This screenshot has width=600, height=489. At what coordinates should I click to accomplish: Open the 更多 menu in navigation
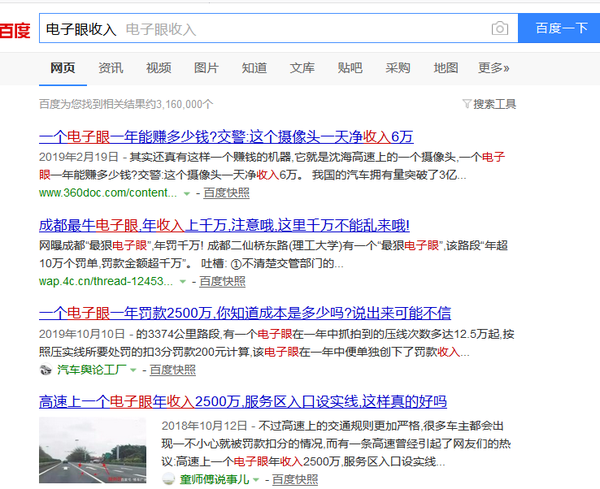tap(493, 68)
